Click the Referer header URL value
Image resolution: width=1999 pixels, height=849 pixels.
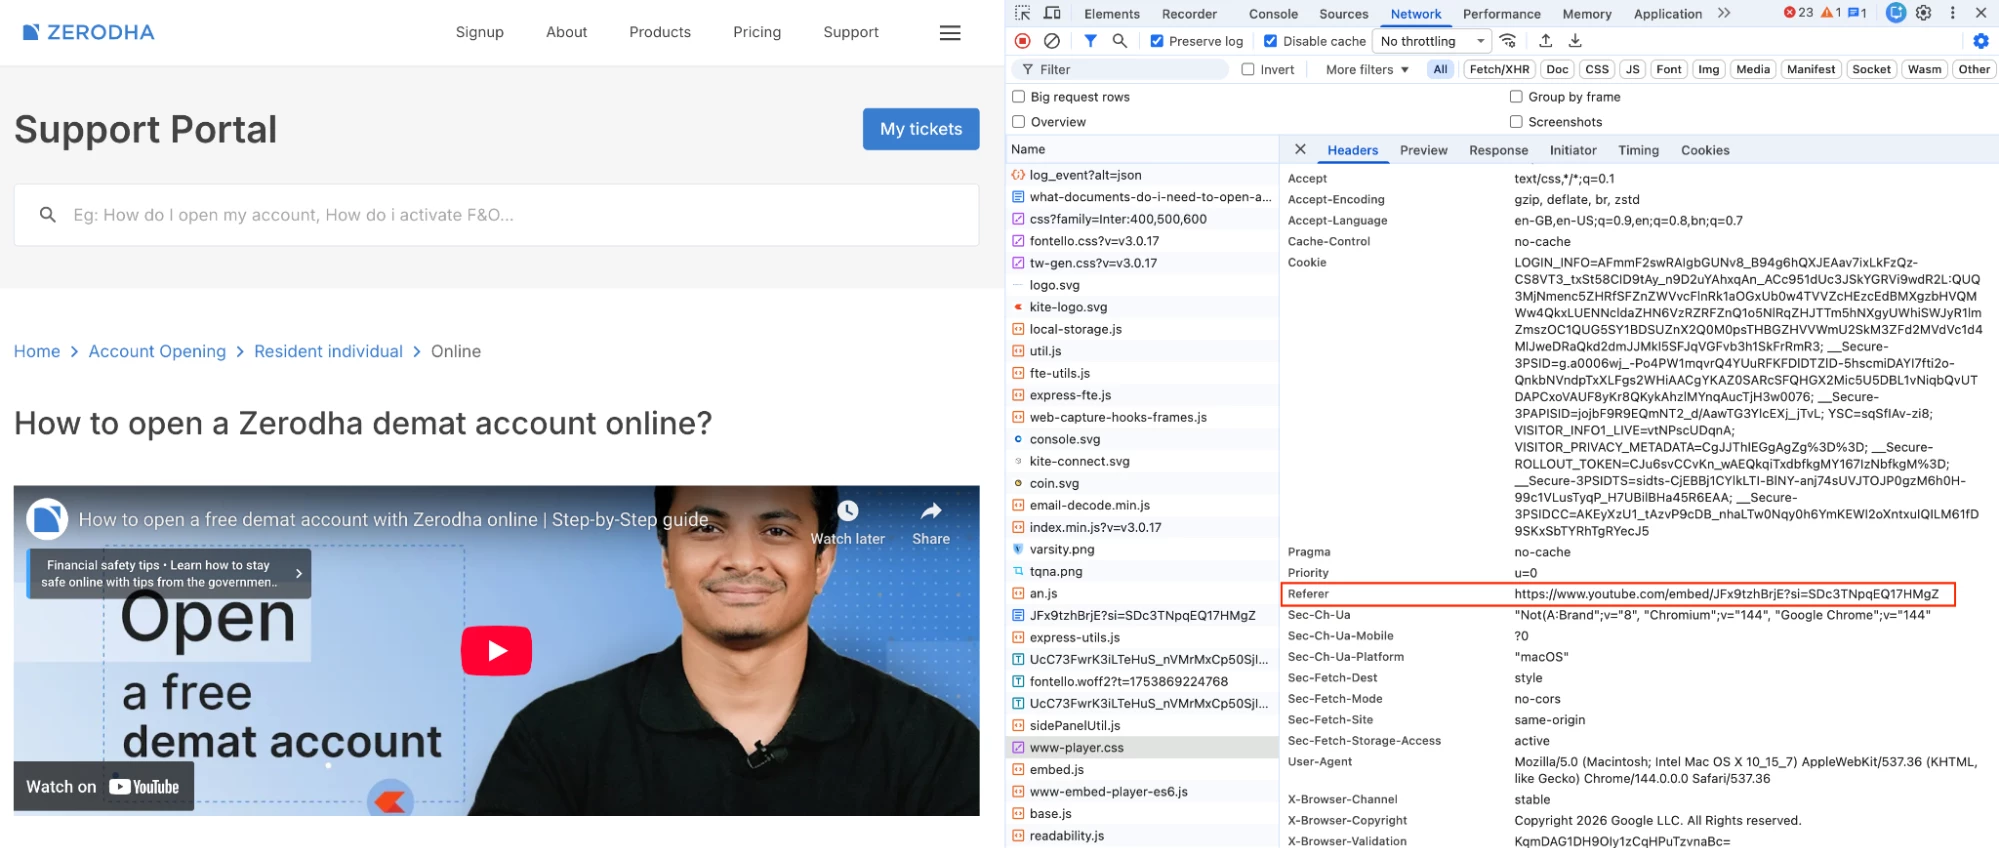coord(1726,594)
